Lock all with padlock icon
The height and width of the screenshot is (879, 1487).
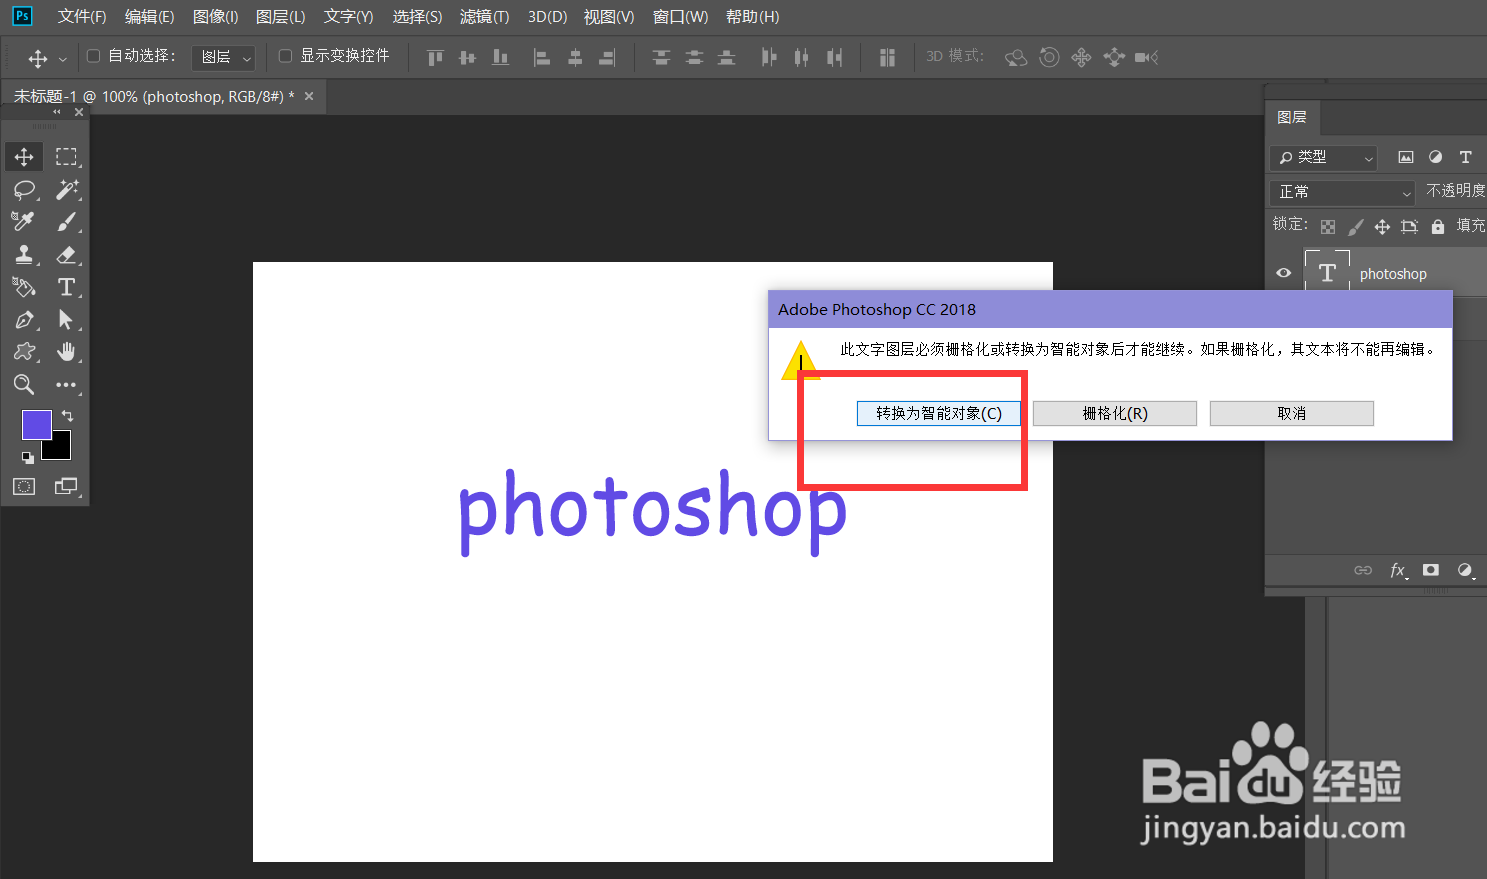tap(1438, 227)
